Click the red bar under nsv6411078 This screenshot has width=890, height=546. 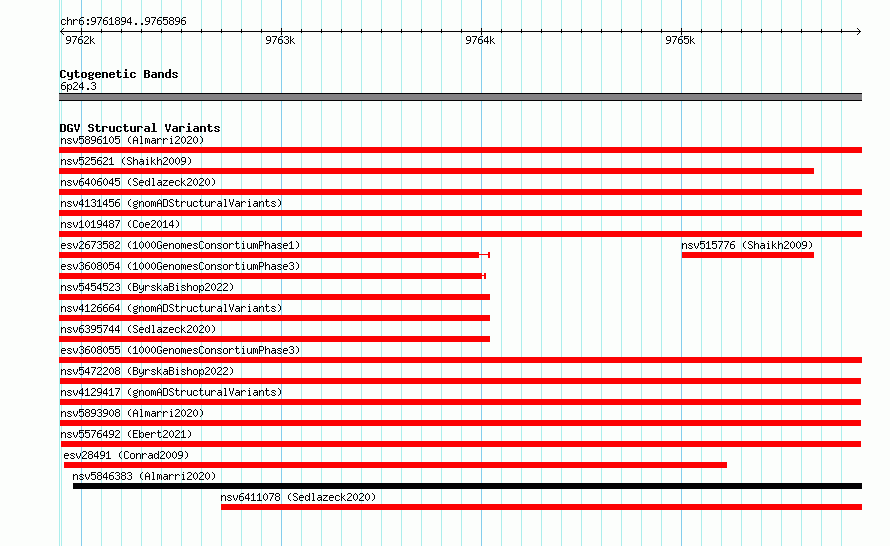(x=541, y=507)
